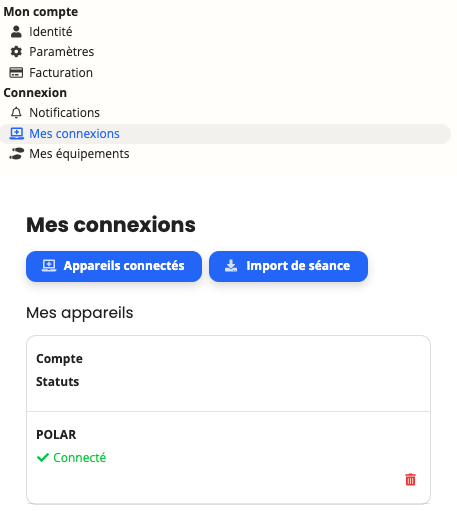Click the credit card icon for Facturation
Screen dimensions: 457x511
click(x=16, y=72)
